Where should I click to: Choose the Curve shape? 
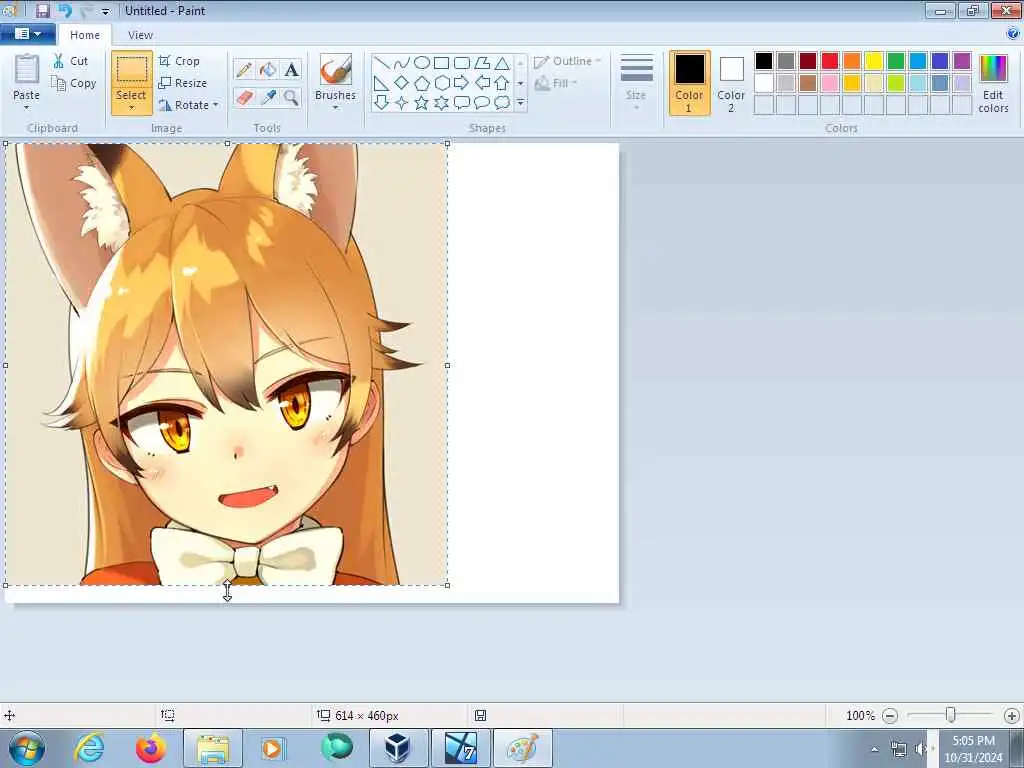click(x=402, y=63)
